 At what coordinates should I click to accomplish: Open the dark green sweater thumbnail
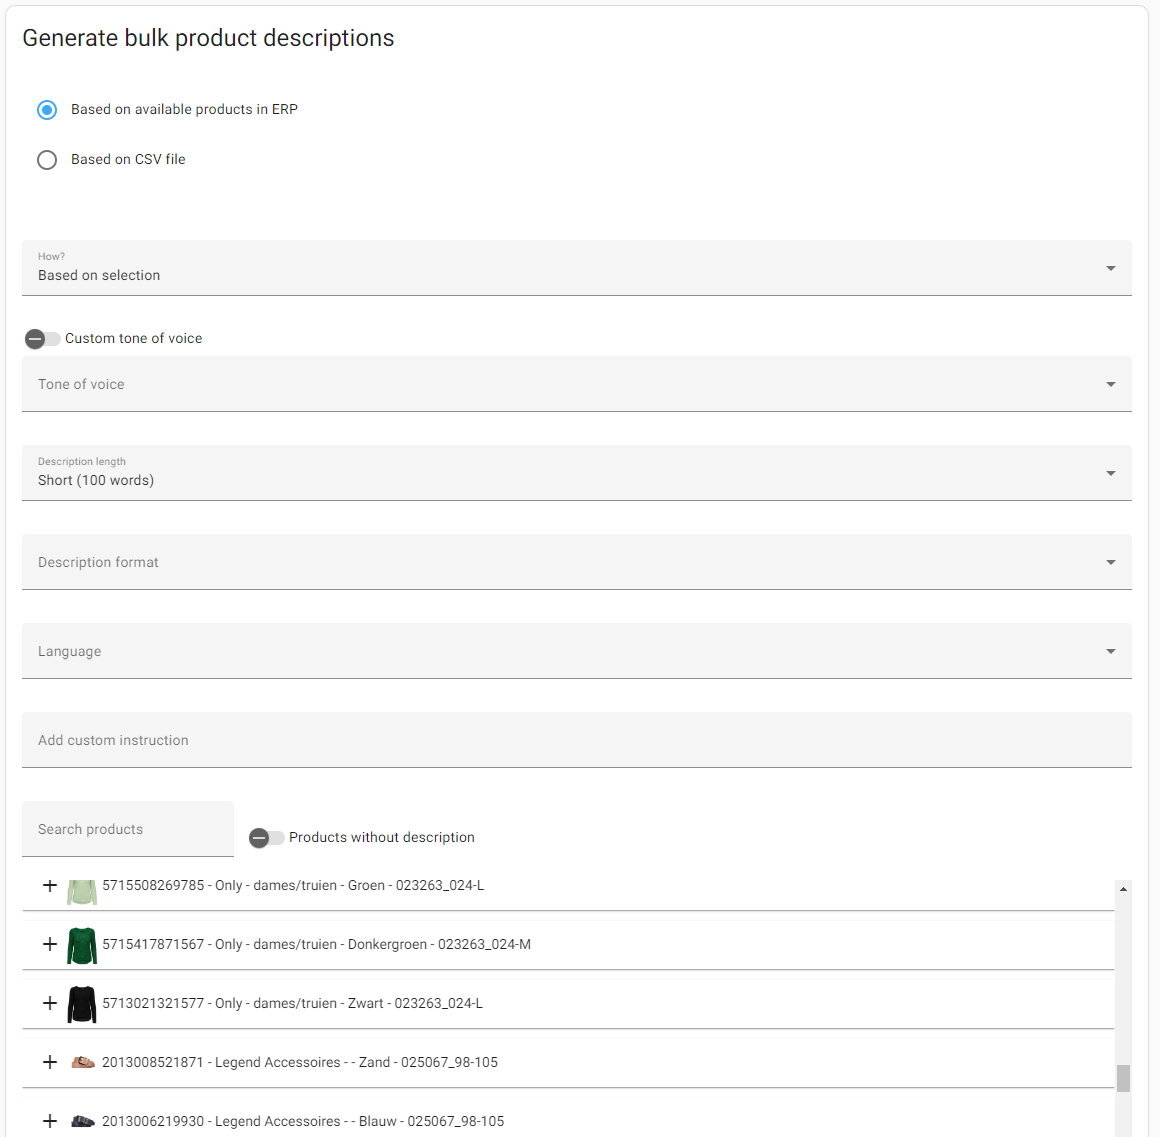pyautogui.click(x=81, y=946)
